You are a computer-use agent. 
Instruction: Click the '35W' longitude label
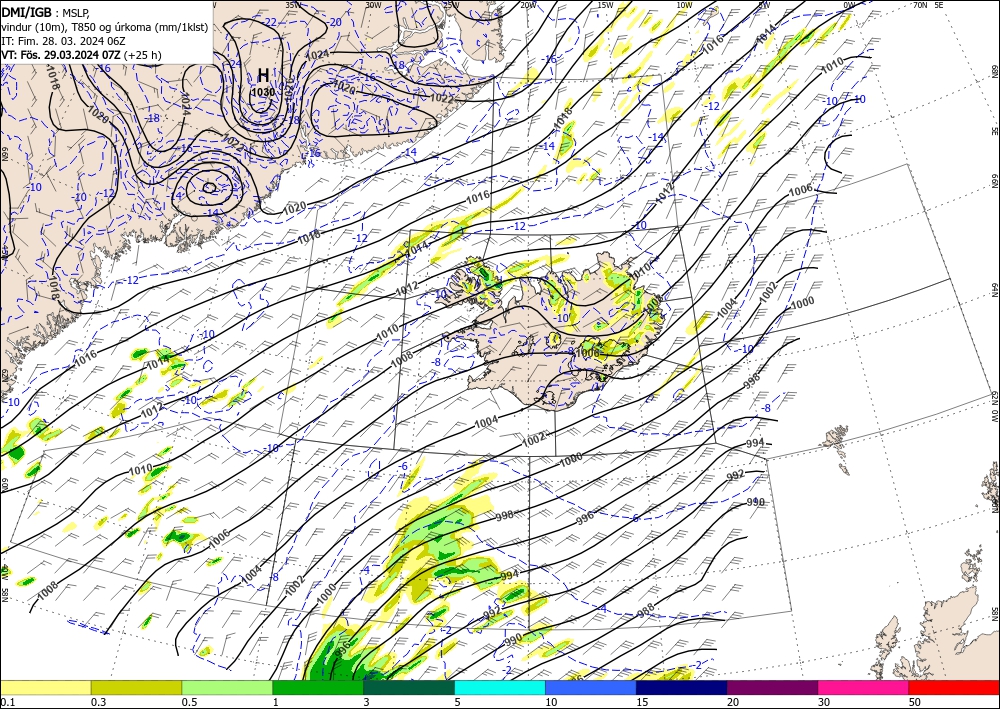click(293, 4)
